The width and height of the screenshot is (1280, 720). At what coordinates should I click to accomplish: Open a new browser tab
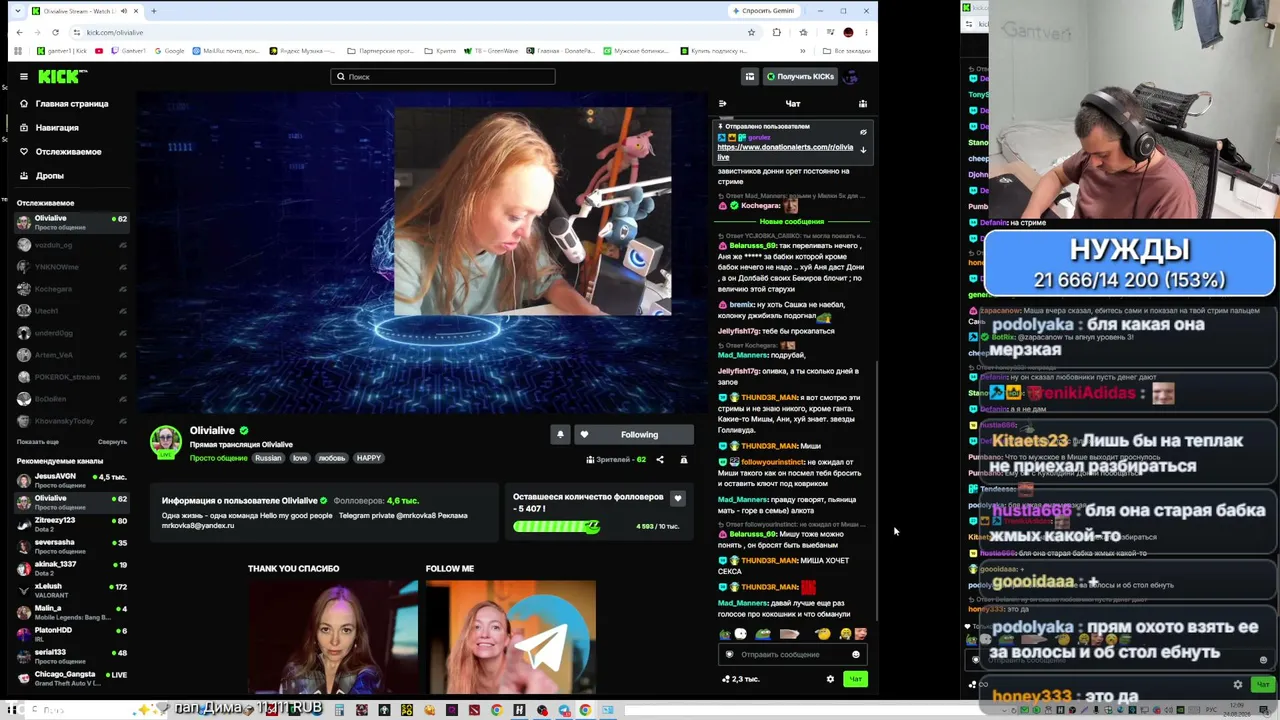[153, 11]
